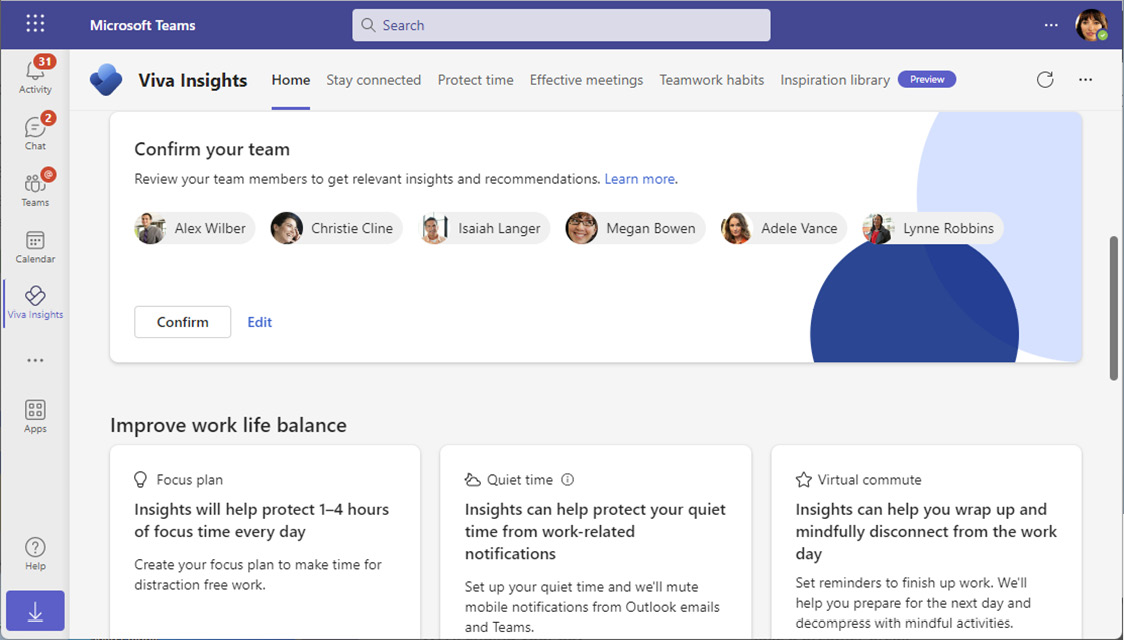Open the profile avatar menu
1124x640 pixels.
pos(1091,25)
